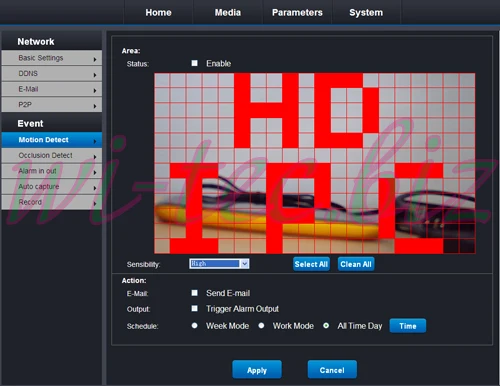Image resolution: width=500 pixels, height=386 pixels.
Task: Tick the Enable status checkbox
Action: (x=194, y=63)
